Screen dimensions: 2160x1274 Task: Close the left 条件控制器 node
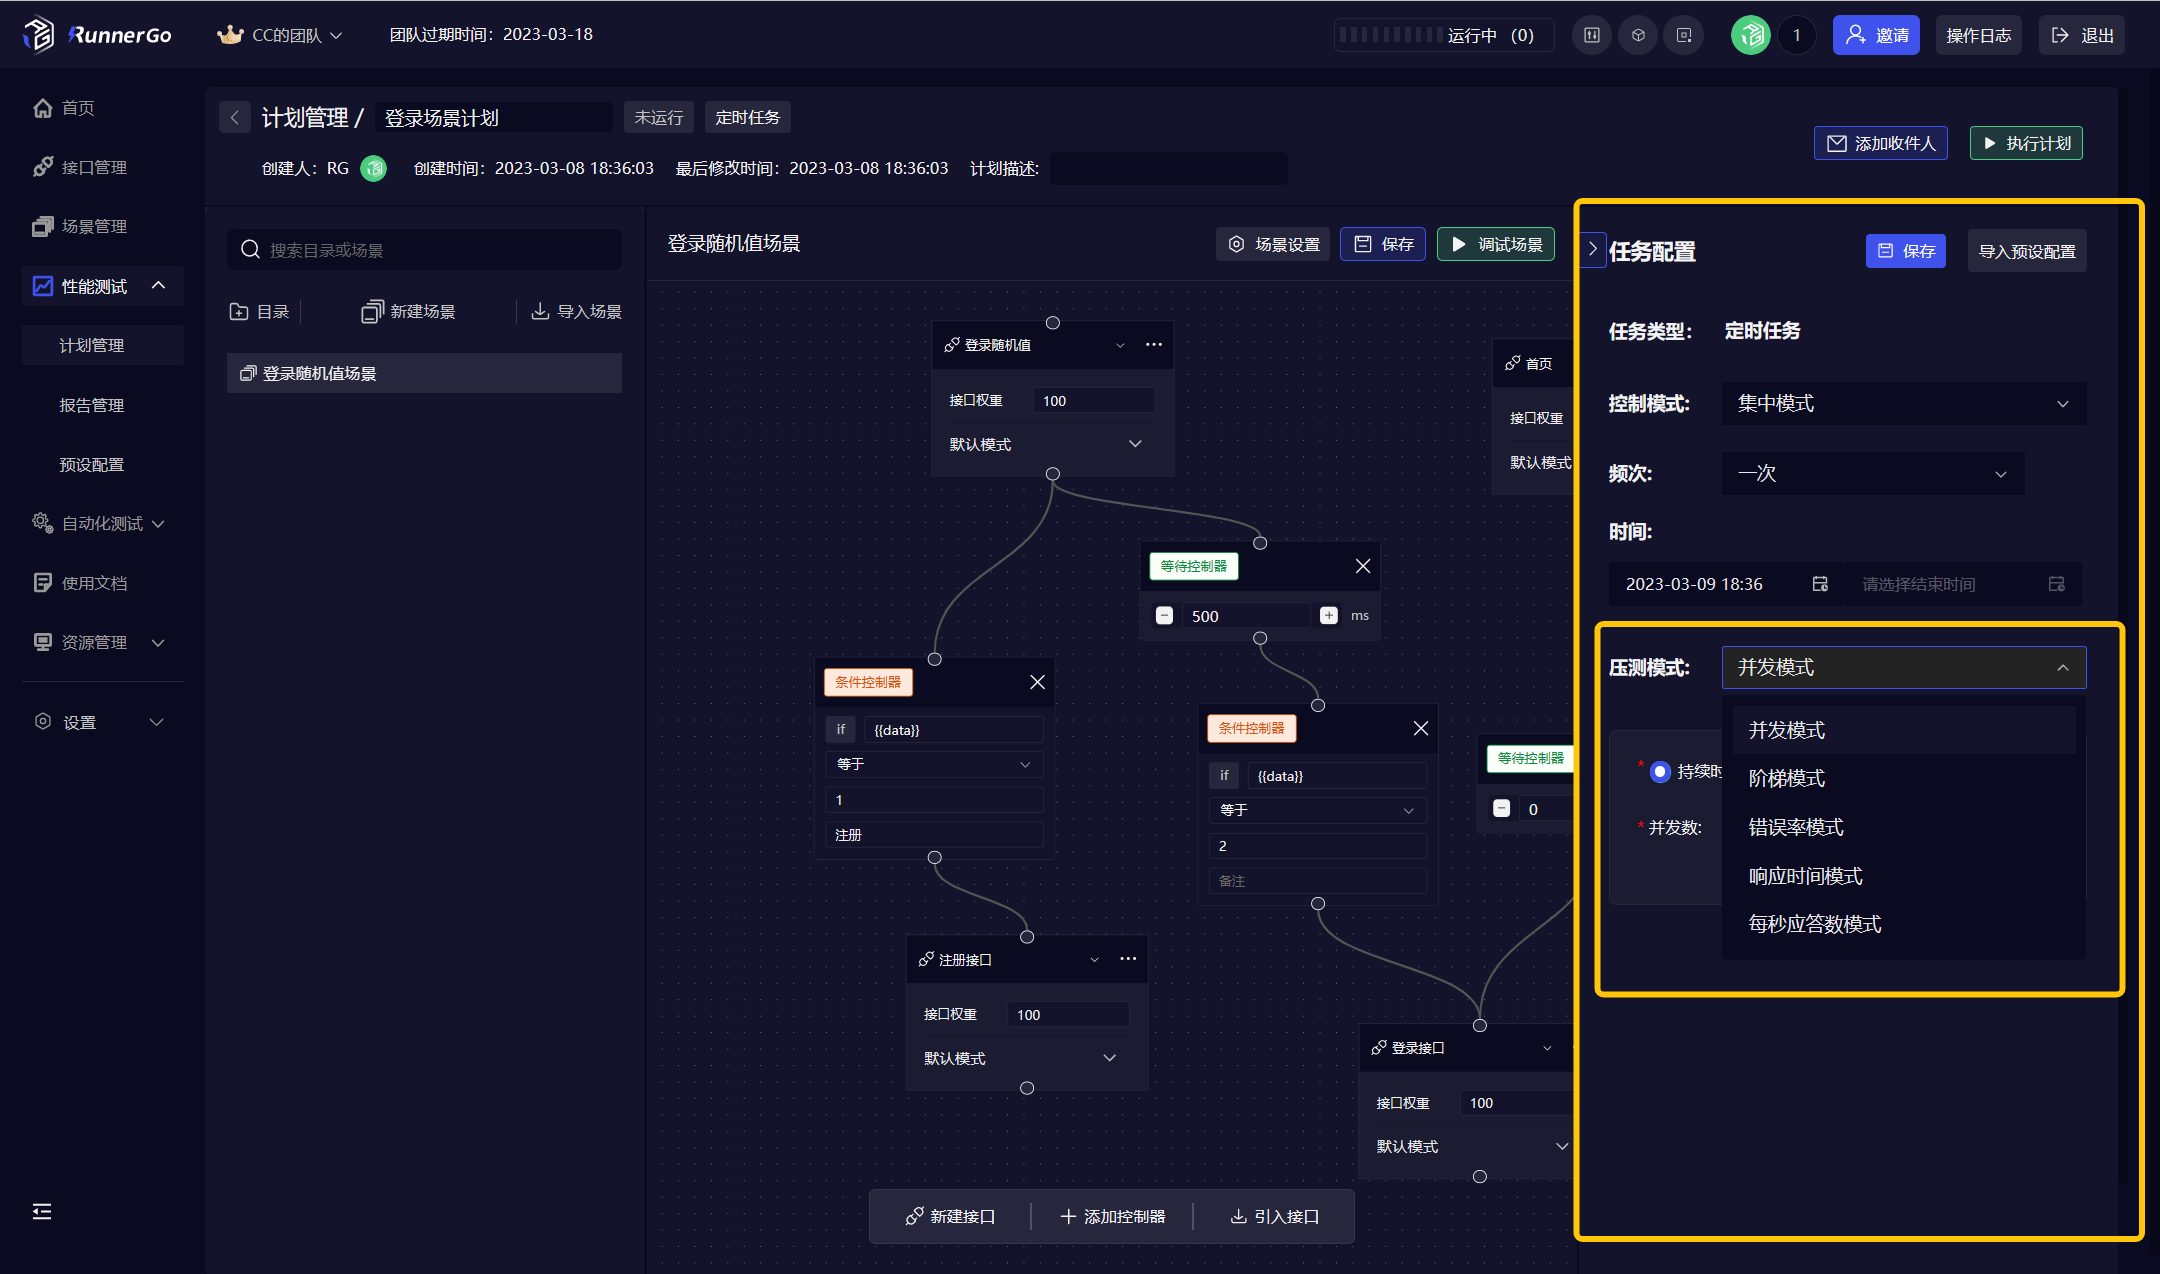pyautogui.click(x=1037, y=682)
